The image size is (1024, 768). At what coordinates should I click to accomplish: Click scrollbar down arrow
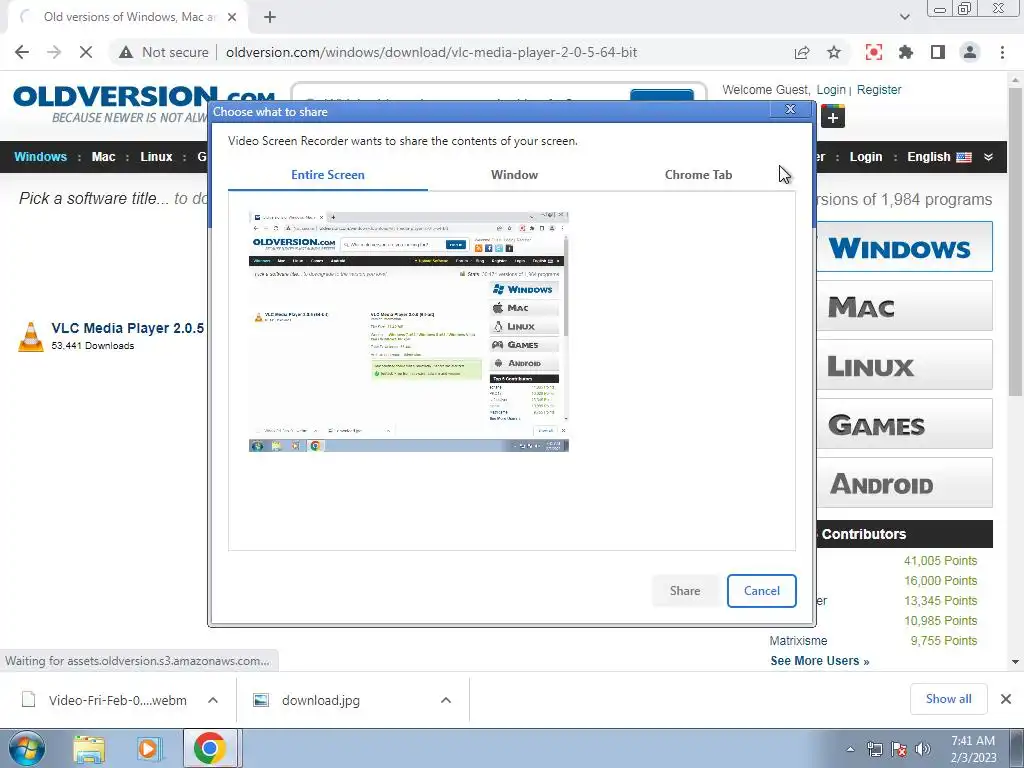click(x=1015, y=662)
